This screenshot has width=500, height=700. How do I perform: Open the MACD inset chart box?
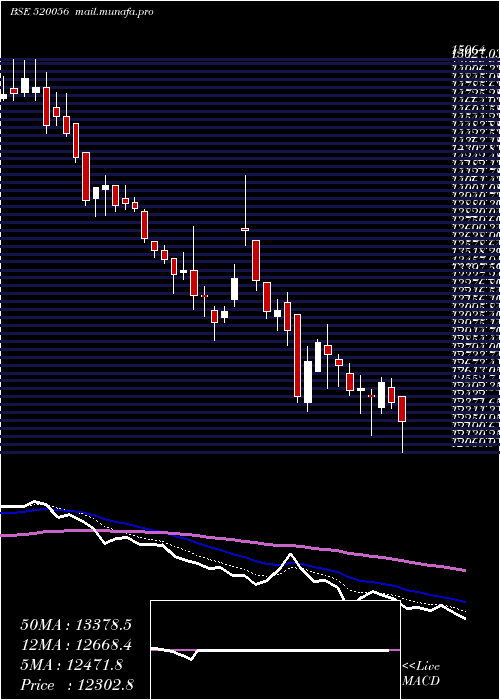coord(275,650)
